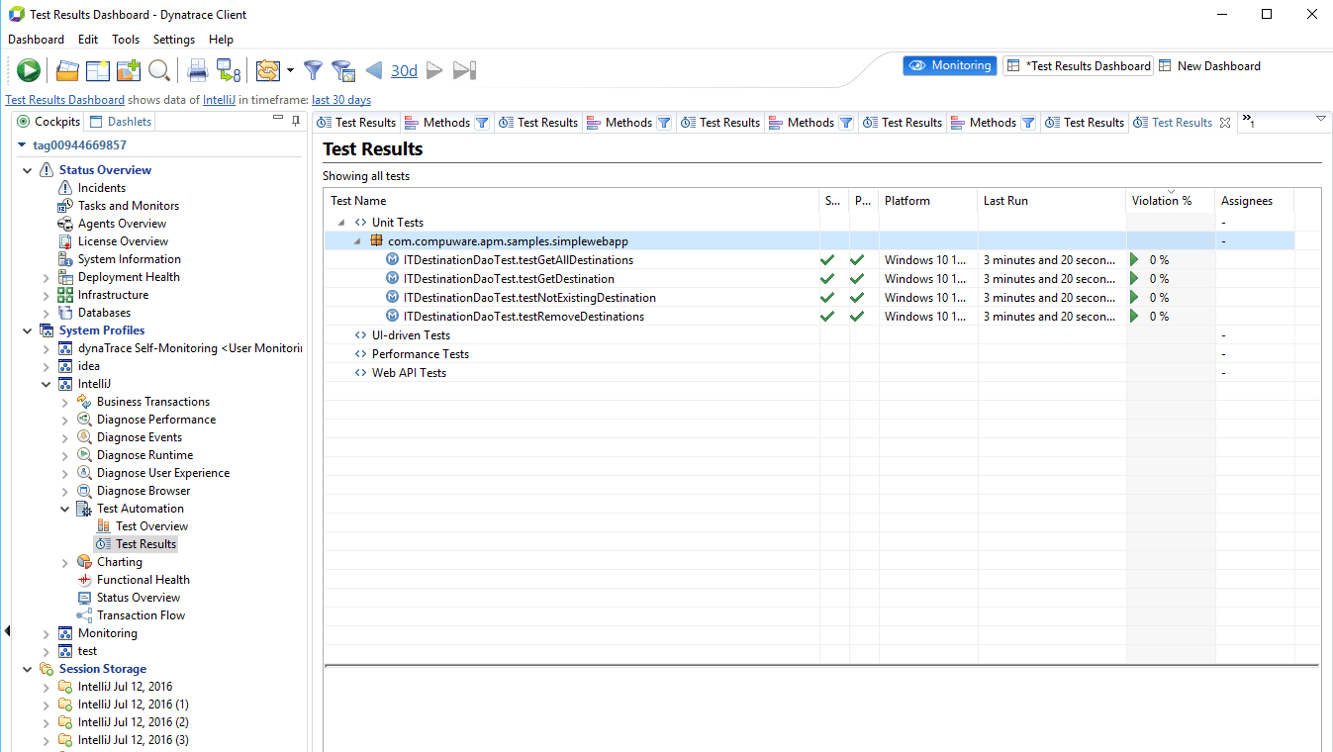Collapse the tag00944669857 server node
1333x752 pixels.
click(x=22, y=145)
